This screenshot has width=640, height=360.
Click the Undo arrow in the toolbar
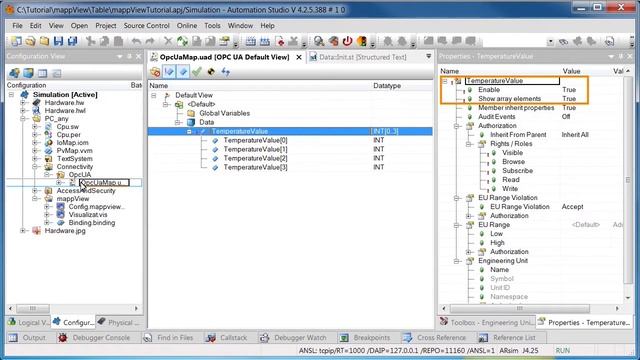136,41
